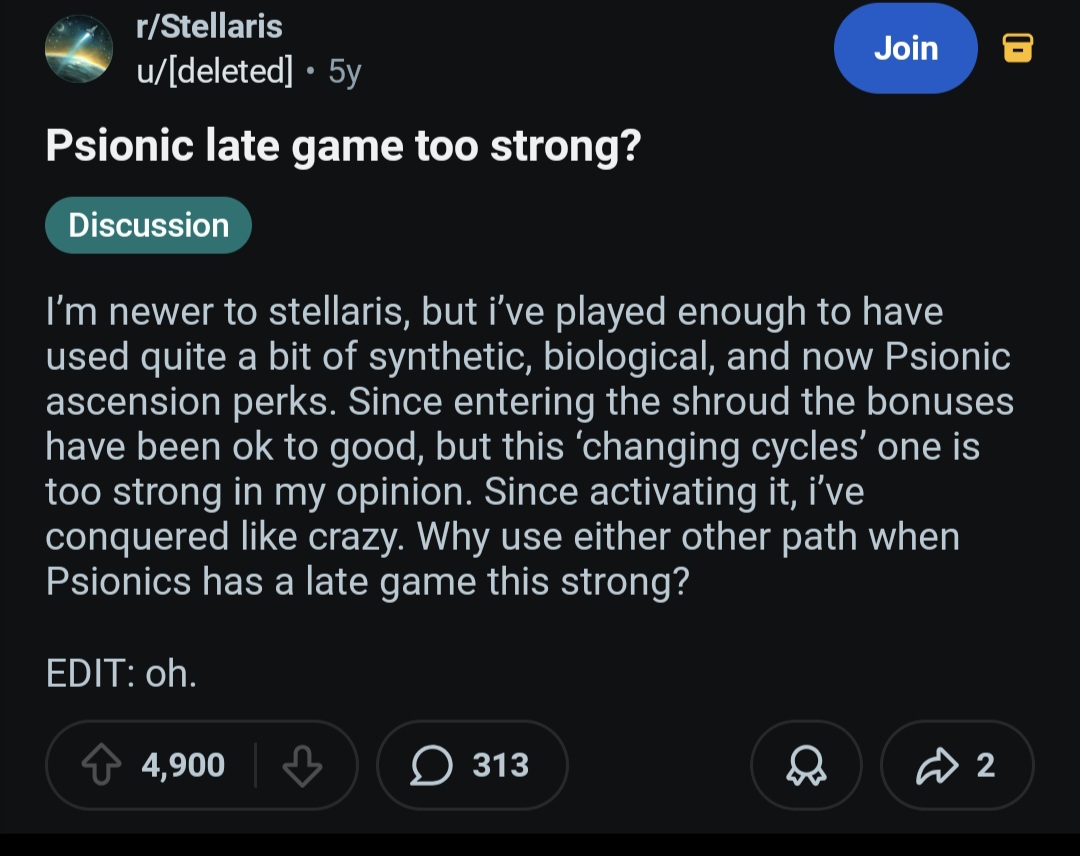Click the line 'Psionics has a late game this strong?'

tap(367, 581)
